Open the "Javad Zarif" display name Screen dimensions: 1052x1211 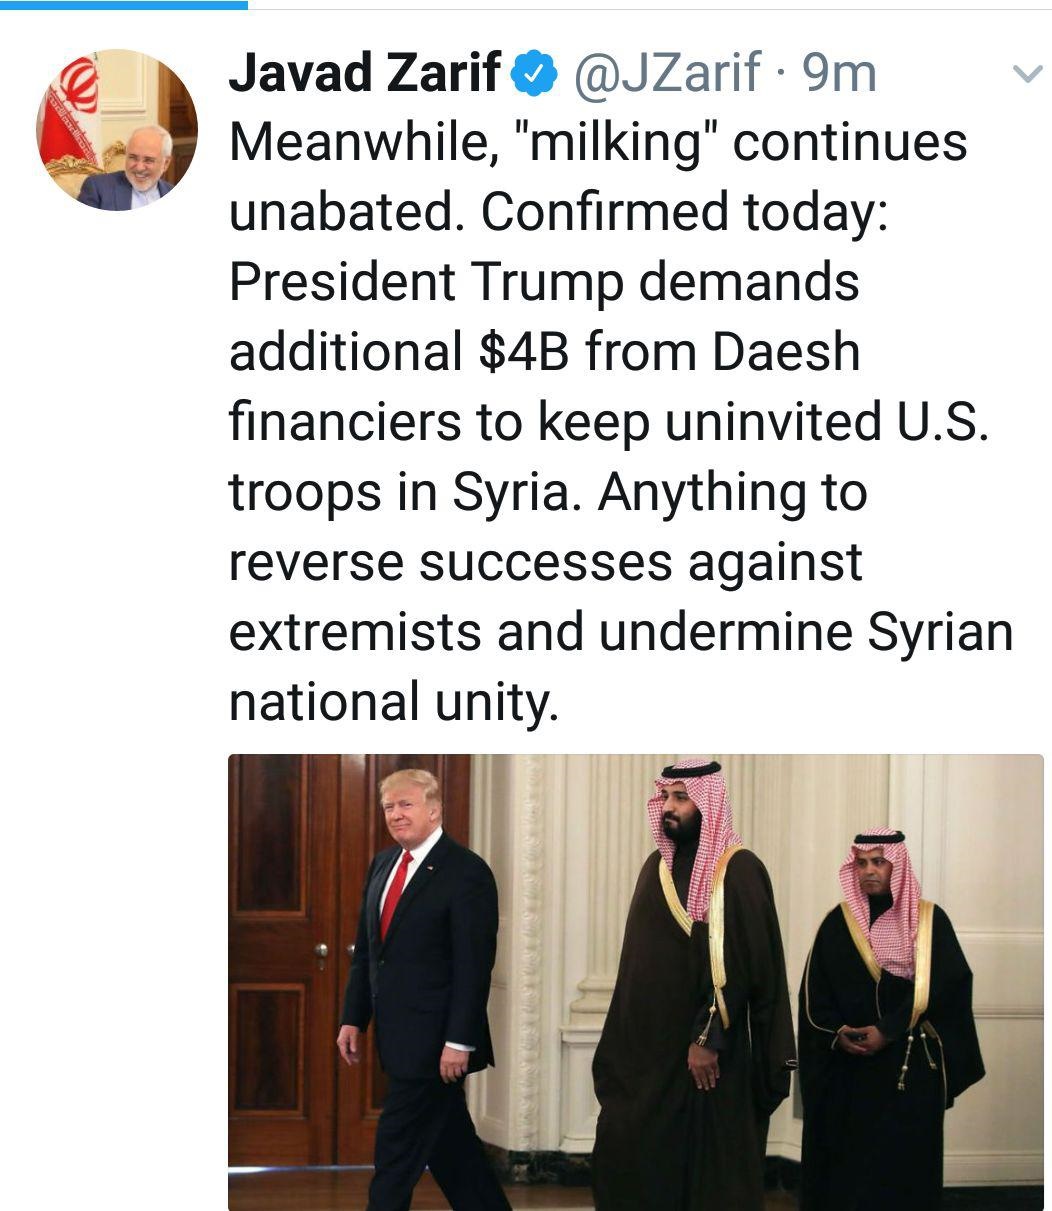click(x=365, y=74)
